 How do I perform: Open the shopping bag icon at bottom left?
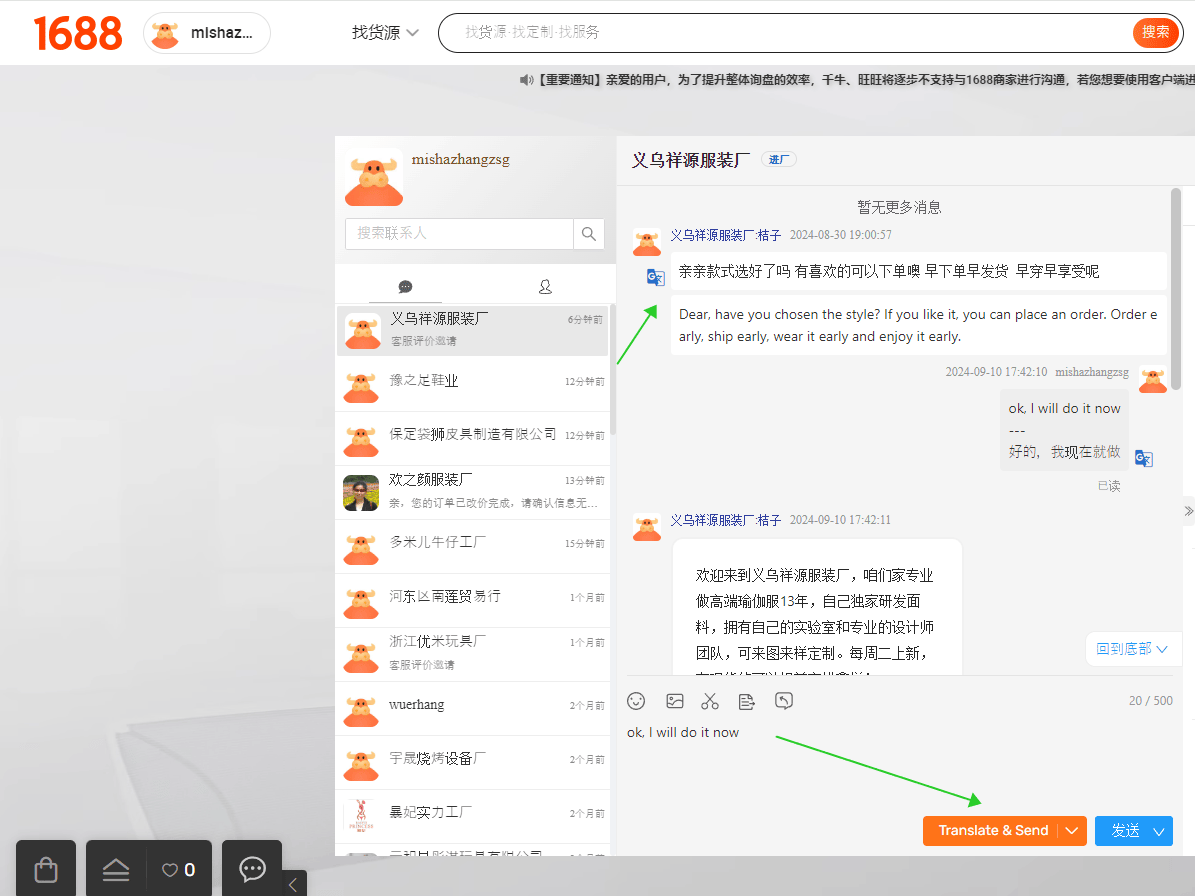point(46,869)
